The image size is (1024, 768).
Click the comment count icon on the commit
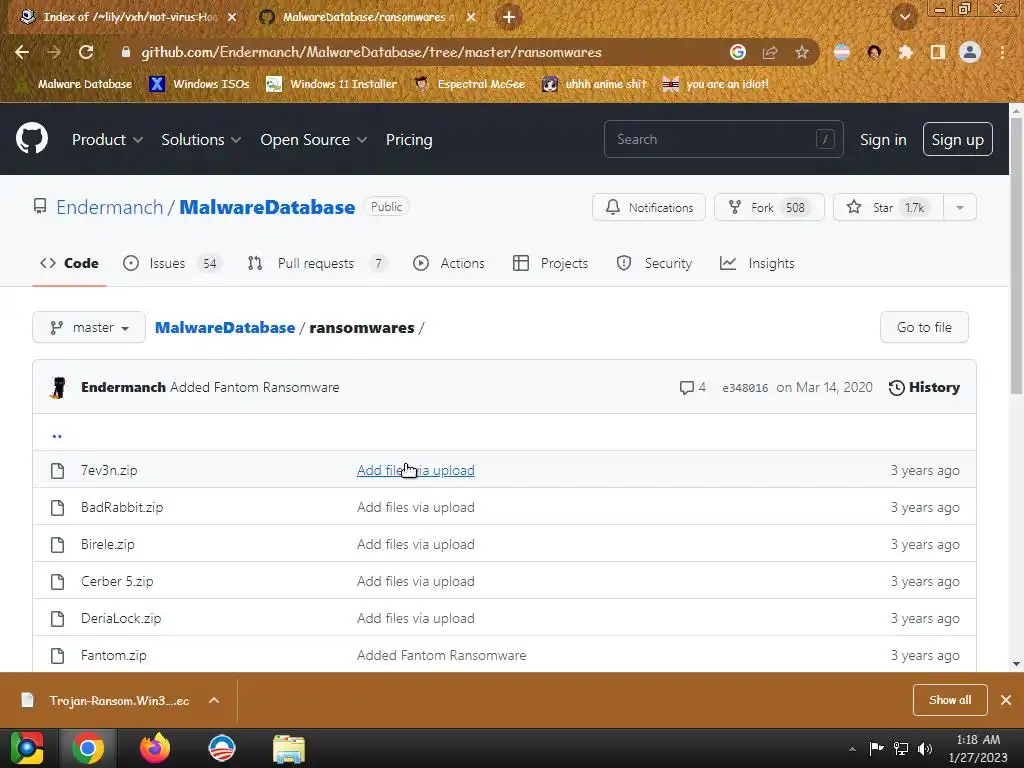point(686,387)
